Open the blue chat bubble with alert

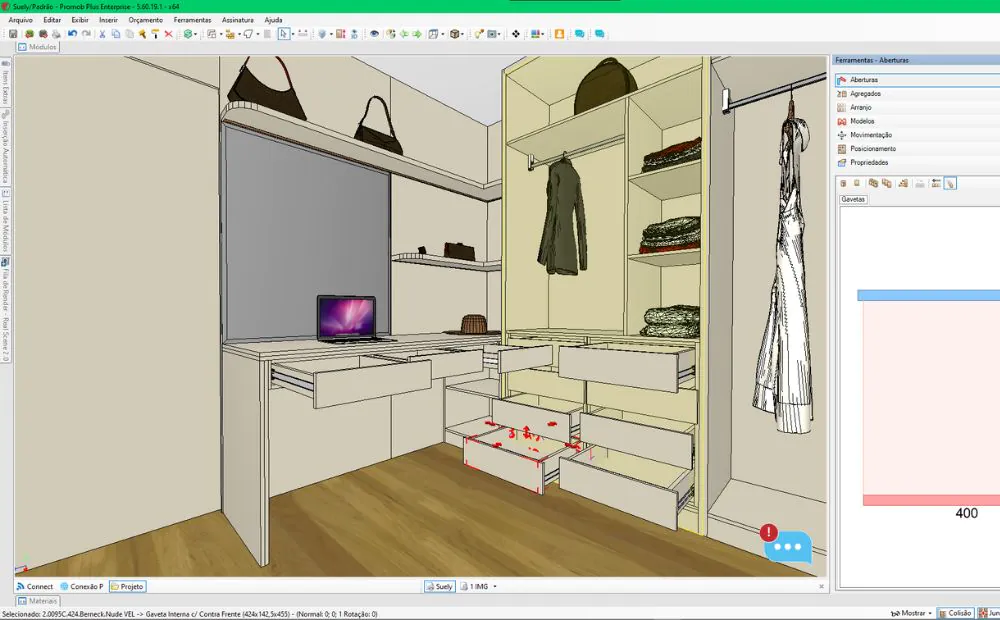coord(789,545)
